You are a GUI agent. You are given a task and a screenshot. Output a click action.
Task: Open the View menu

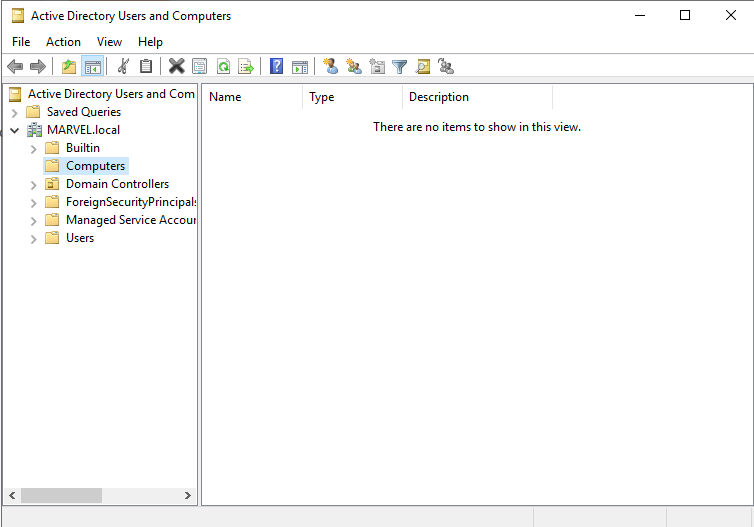[109, 42]
